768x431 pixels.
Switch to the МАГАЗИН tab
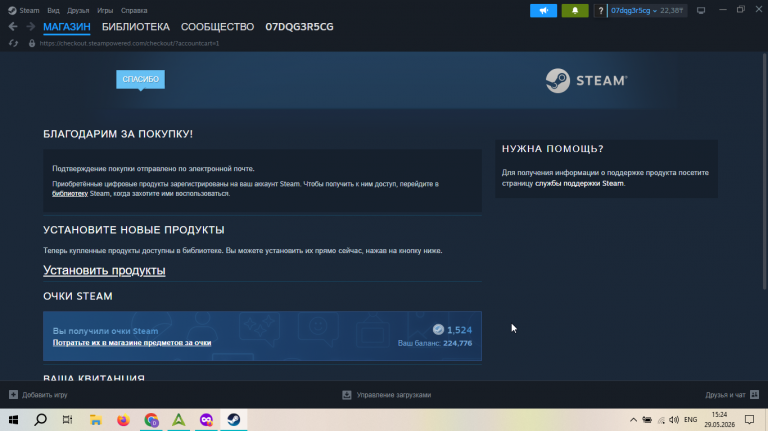click(x=67, y=27)
